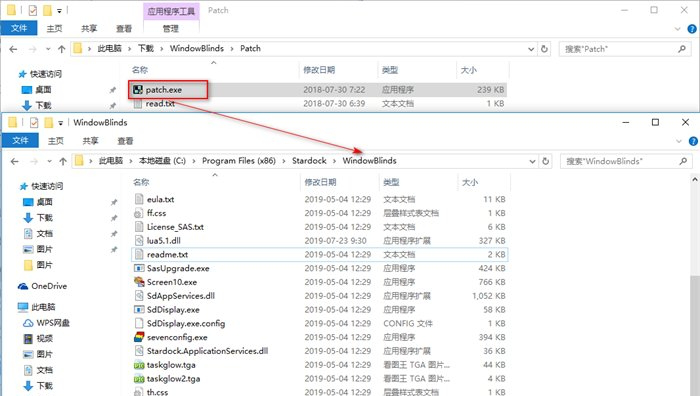
Task: Open recent locations dropdown in Patch window
Action: [48, 49]
